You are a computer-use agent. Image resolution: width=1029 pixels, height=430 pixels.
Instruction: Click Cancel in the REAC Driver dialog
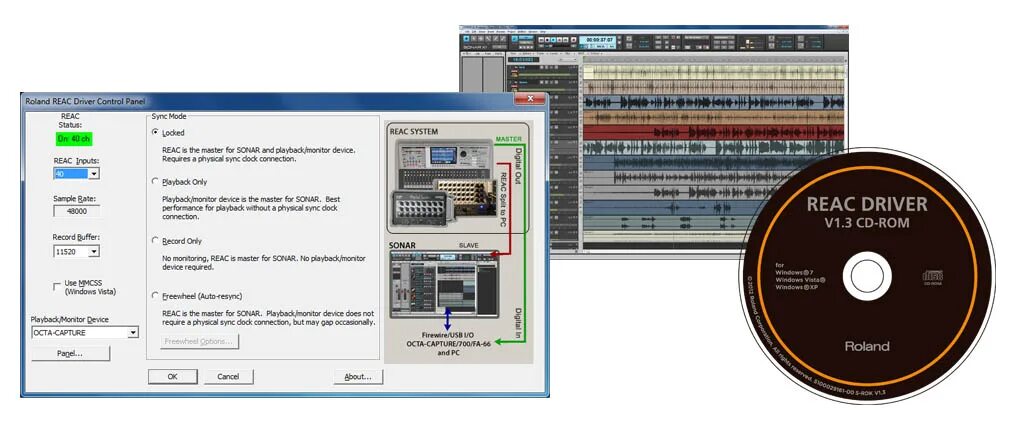click(228, 377)
